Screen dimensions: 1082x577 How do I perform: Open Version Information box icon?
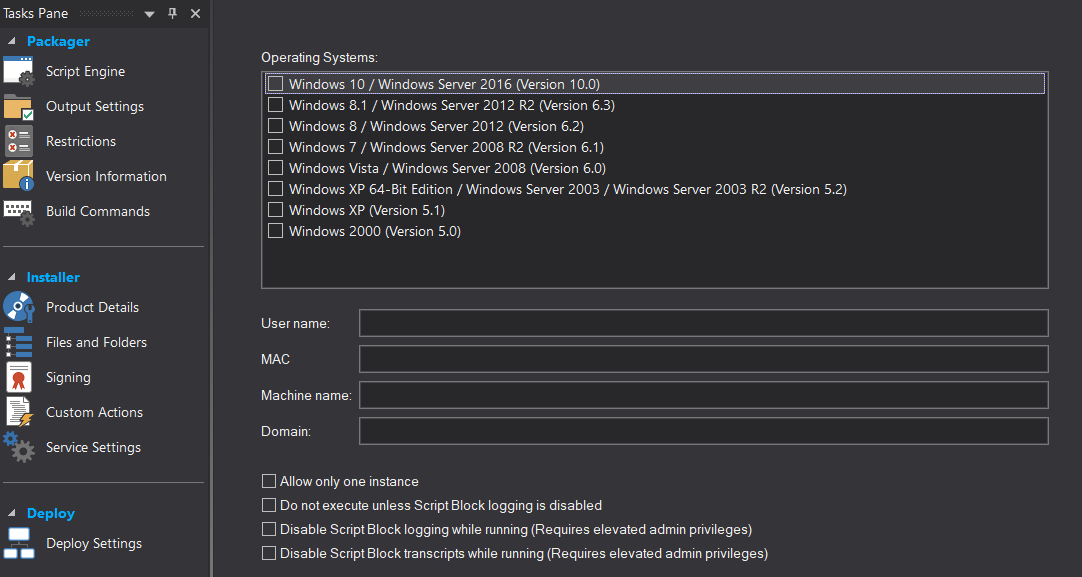point(19,176)
